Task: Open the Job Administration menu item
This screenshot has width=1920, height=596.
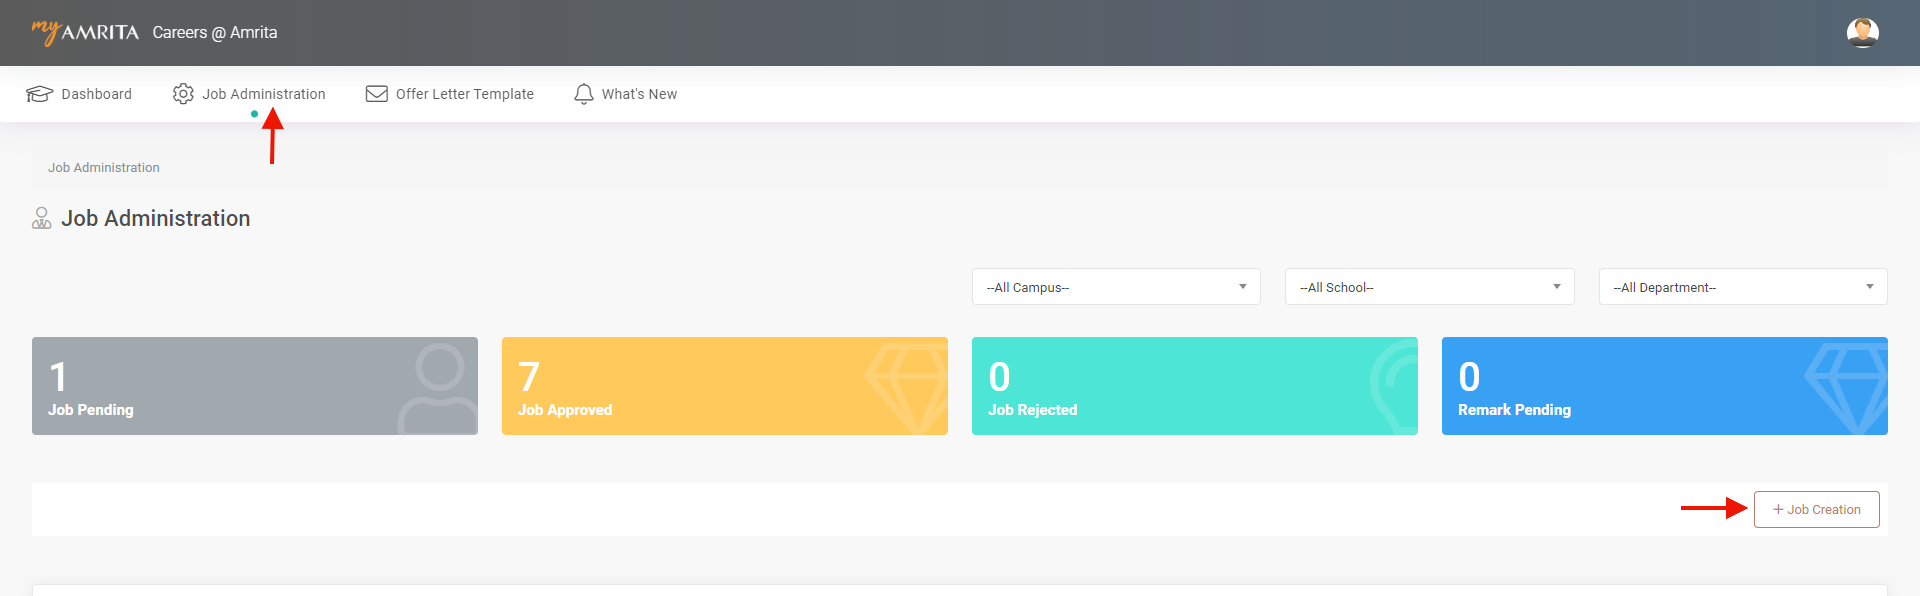Action: 249,94
